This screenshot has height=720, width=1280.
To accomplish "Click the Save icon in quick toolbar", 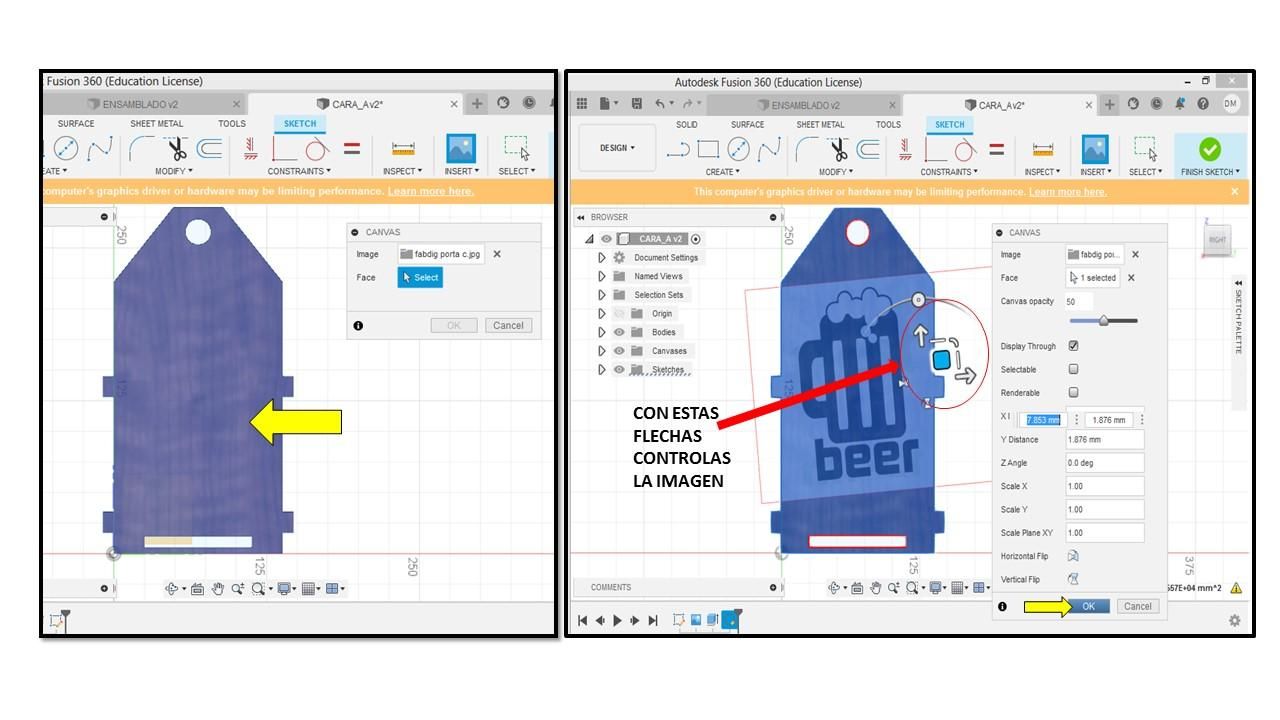I will pos(636,104).
